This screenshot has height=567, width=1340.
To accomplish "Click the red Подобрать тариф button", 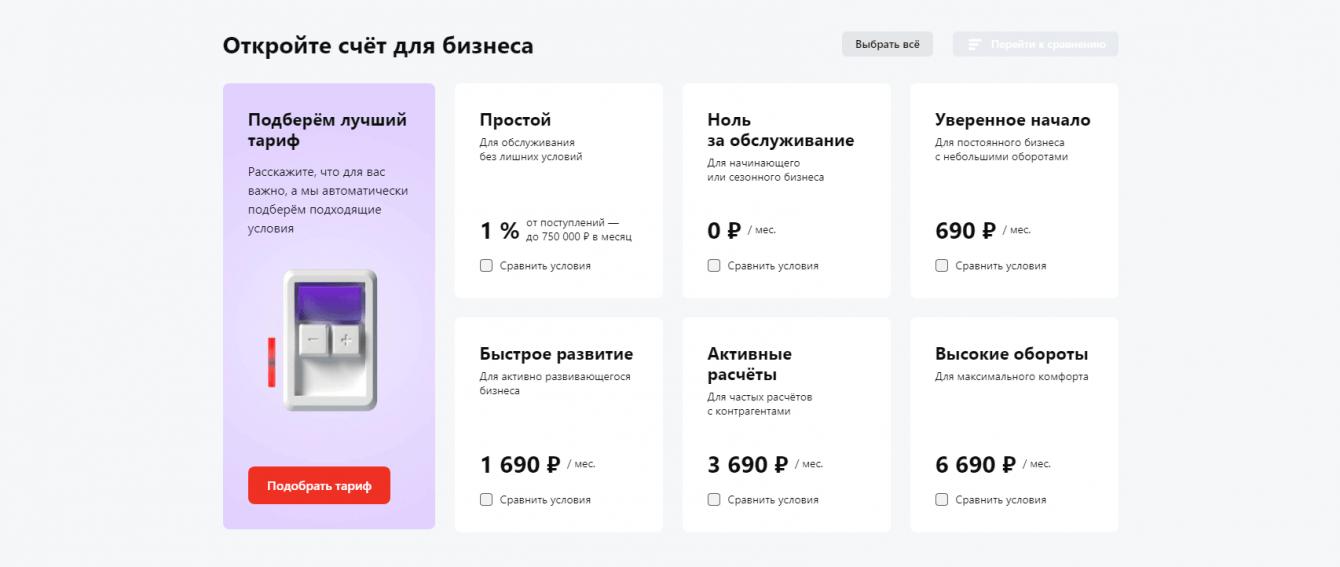I will [x=319, y=486].
